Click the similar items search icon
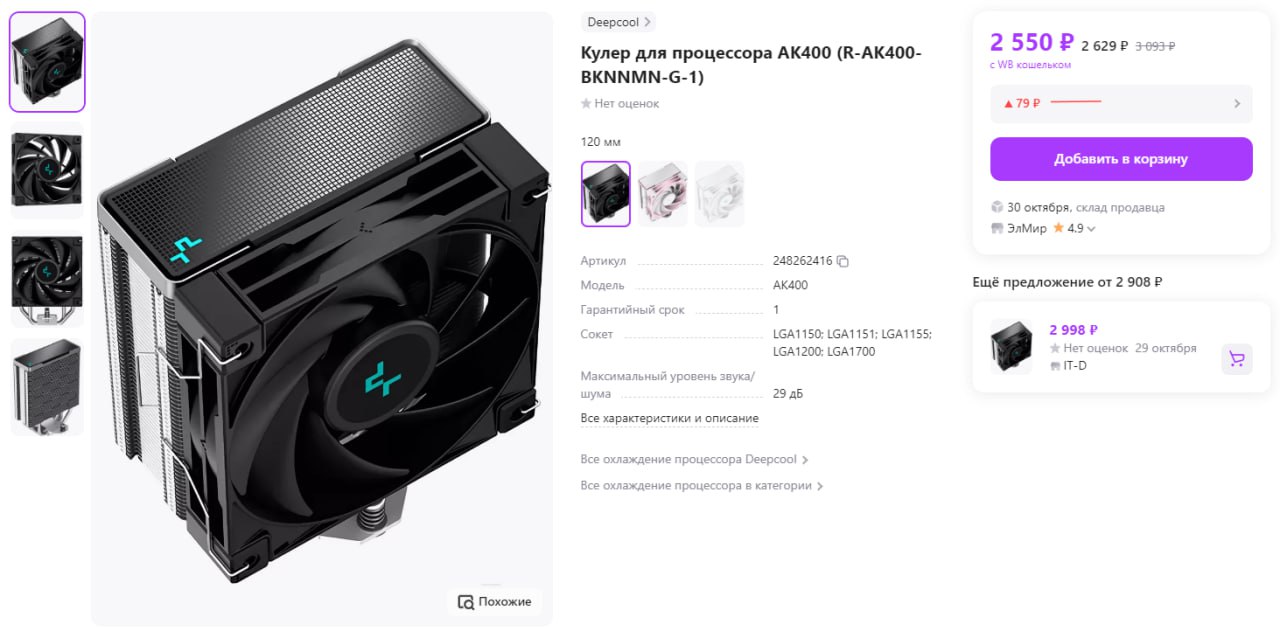1280x631 pixels. [465, 602]
